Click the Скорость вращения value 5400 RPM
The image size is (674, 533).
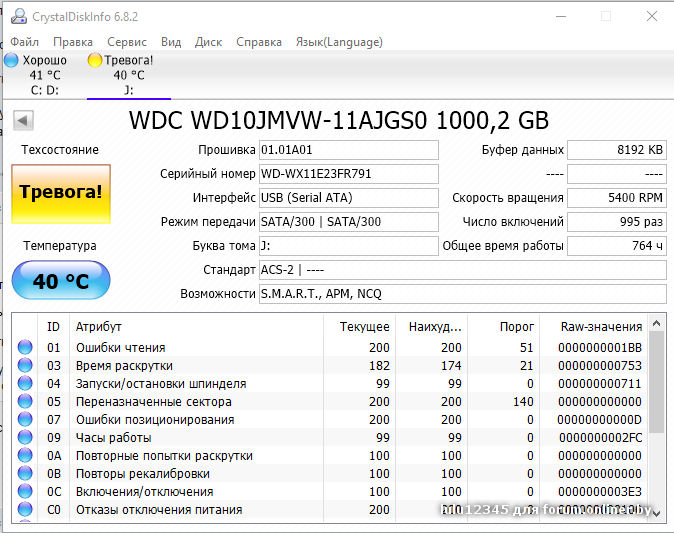coord(617,198)
